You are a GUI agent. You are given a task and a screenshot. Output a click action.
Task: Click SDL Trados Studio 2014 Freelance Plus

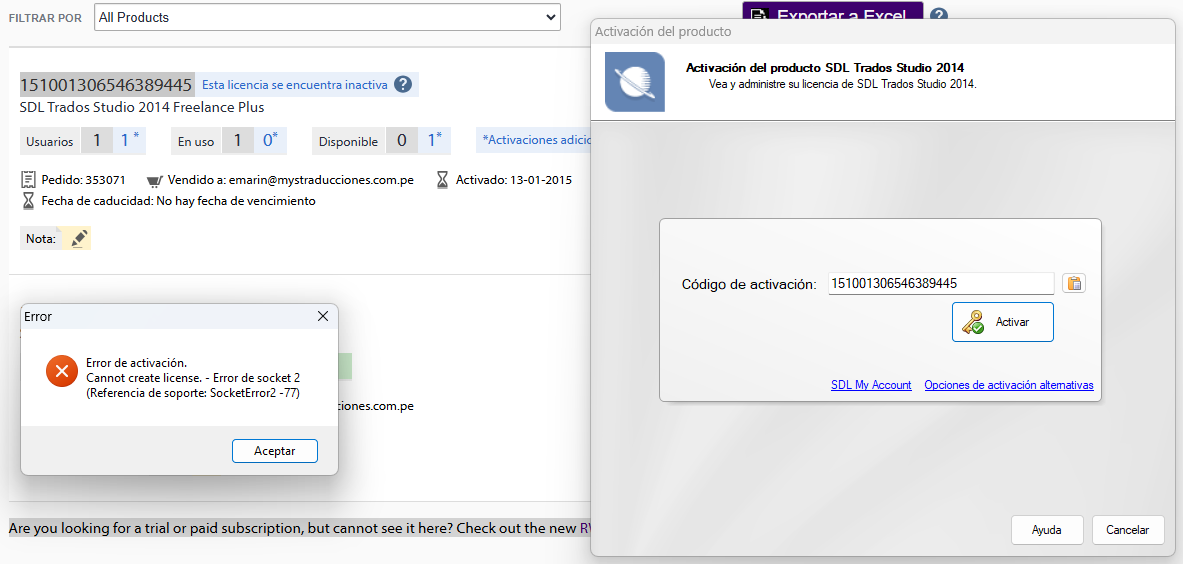tap(142, 107)
